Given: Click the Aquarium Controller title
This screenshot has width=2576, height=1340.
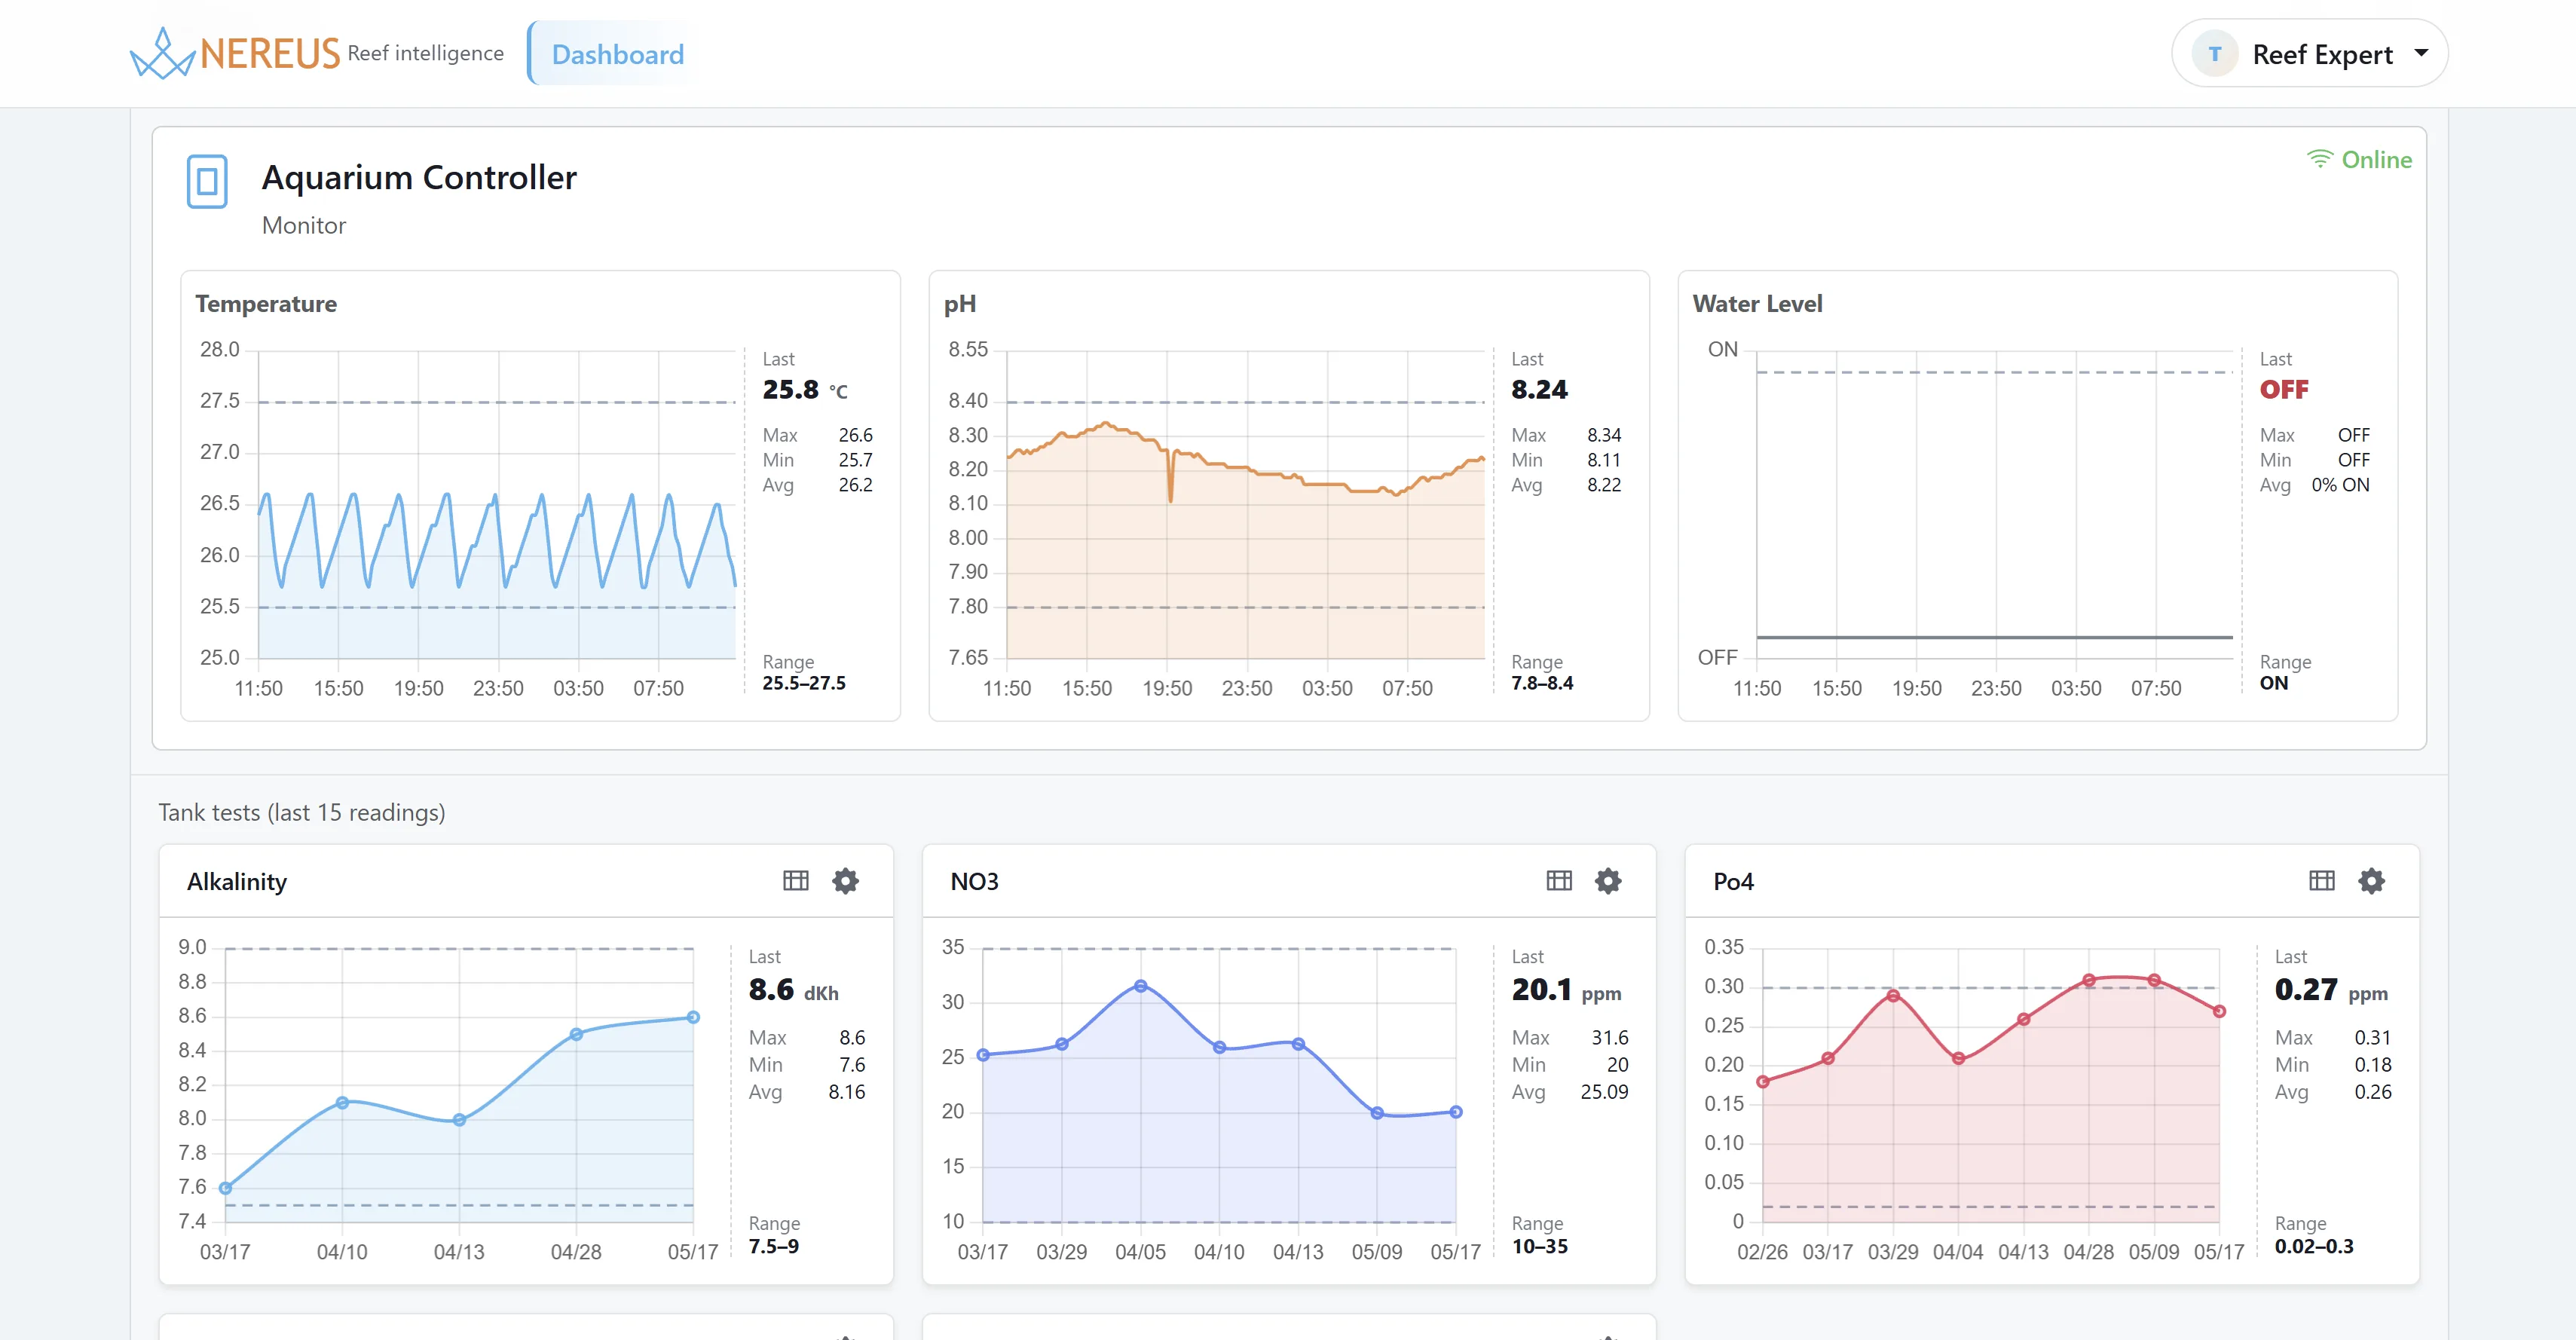Looking at the screenshot, I should (x=419, y=177).
